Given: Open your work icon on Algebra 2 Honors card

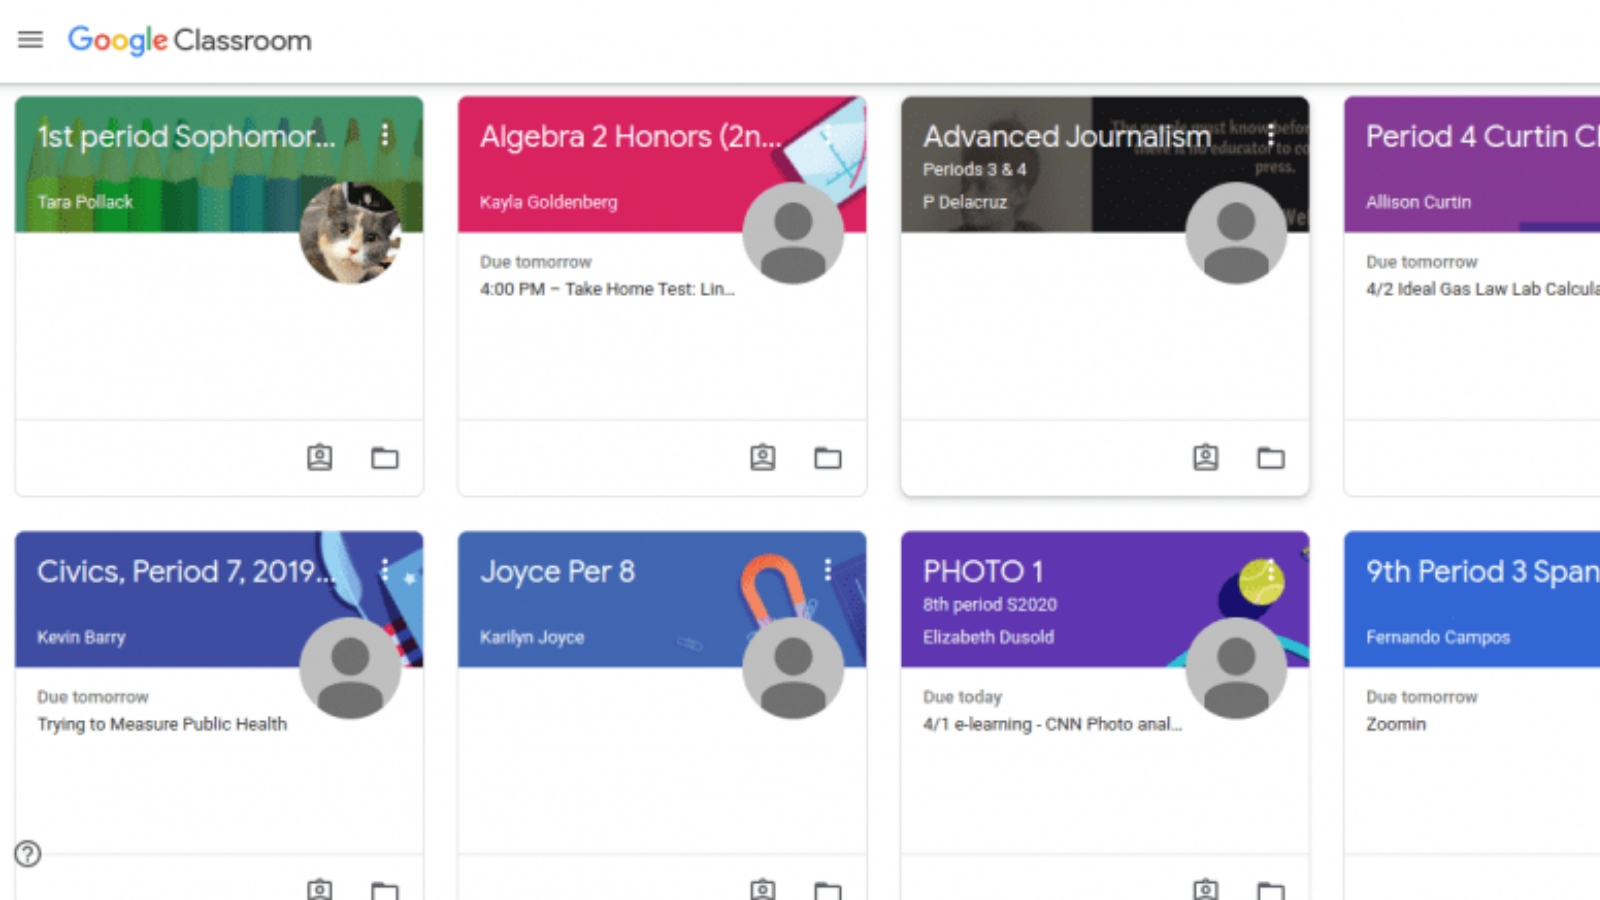Looking at the screenshot, I should [762, 458].
